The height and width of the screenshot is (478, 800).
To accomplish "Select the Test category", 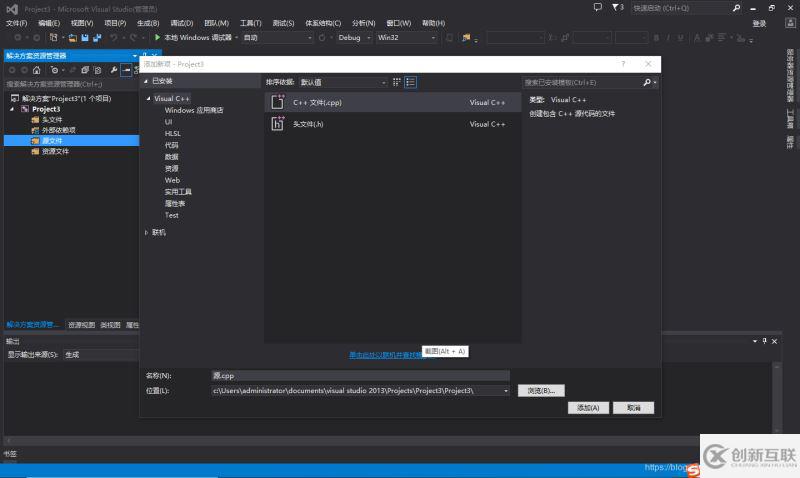I will 171,215.
